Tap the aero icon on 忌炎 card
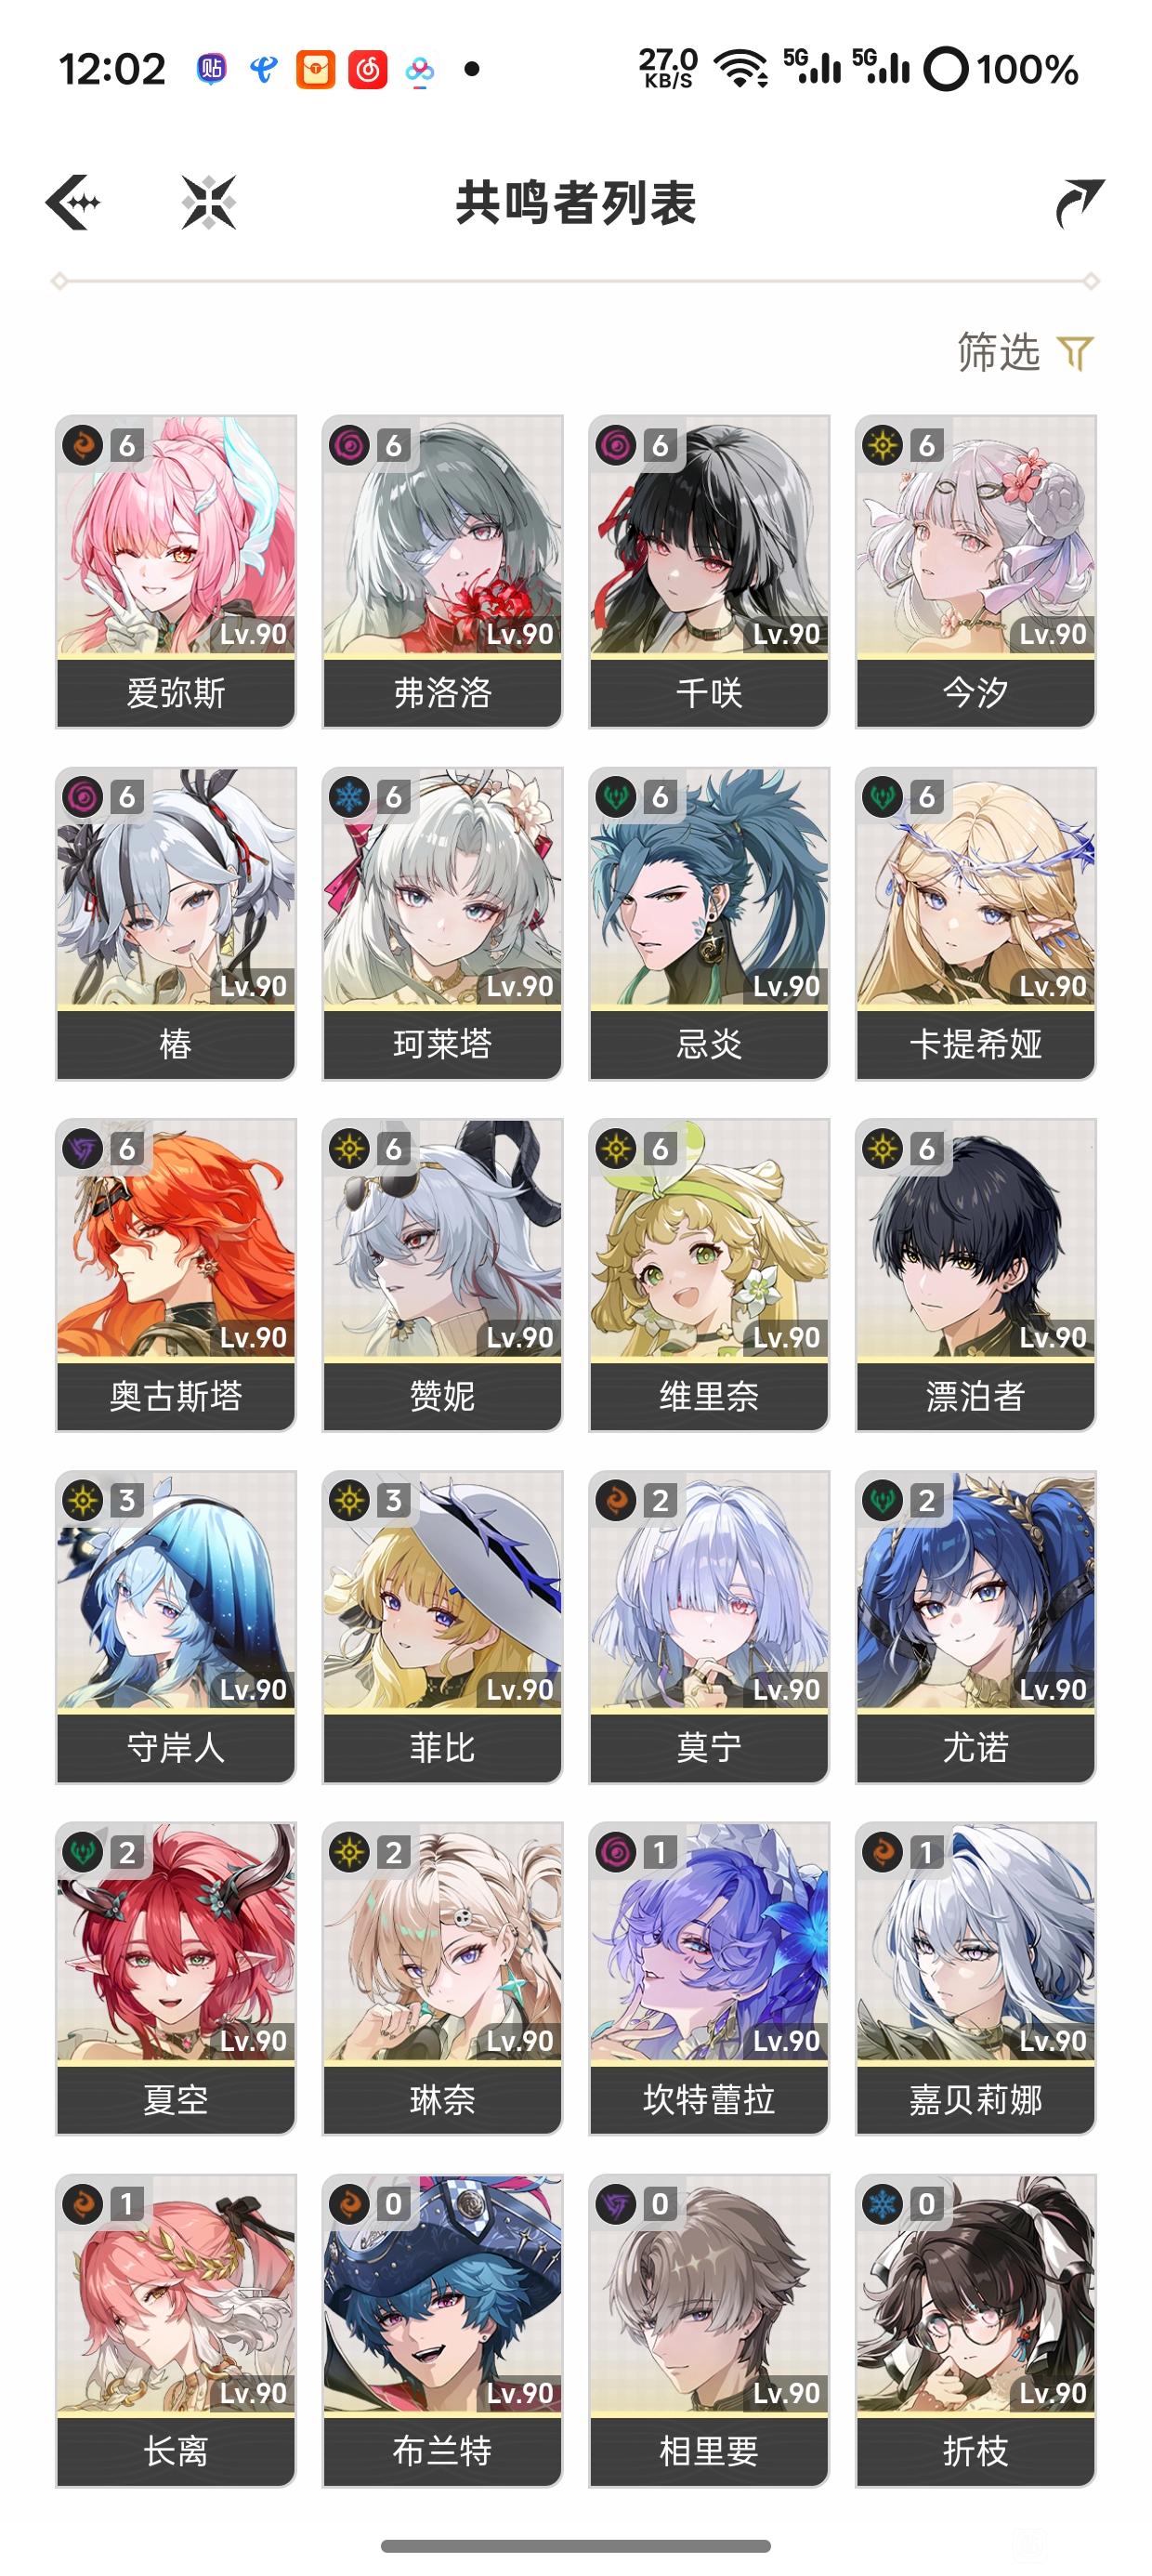1152x2576 pixels. [616, 797]
